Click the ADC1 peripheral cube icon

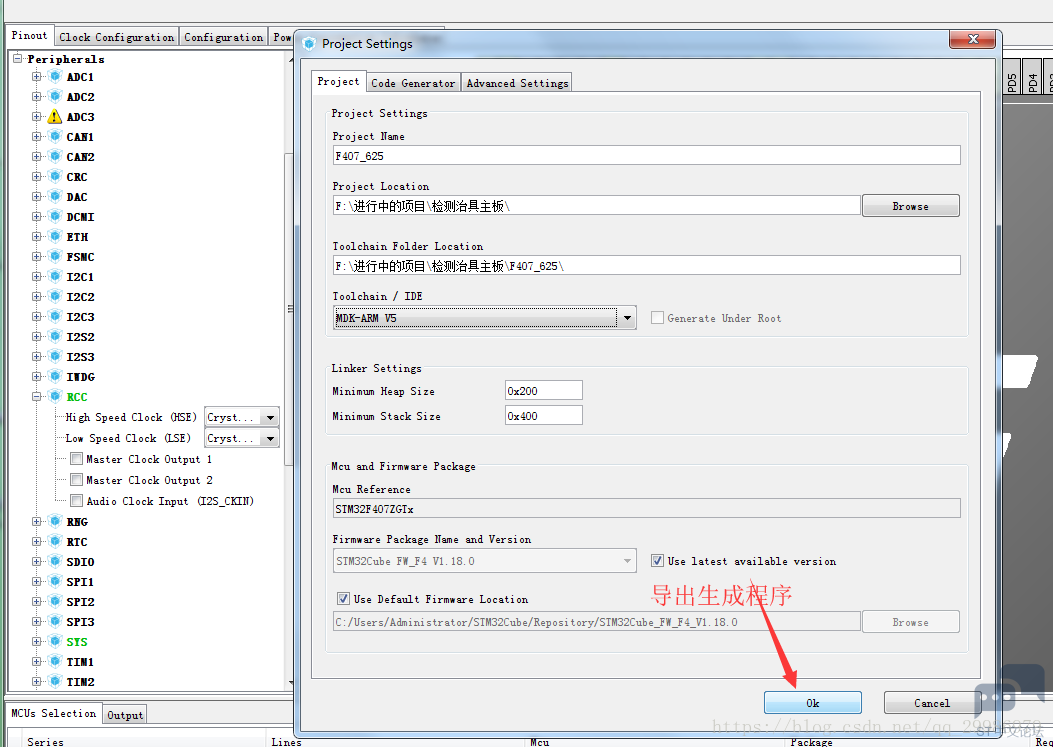tap(55, 77)
